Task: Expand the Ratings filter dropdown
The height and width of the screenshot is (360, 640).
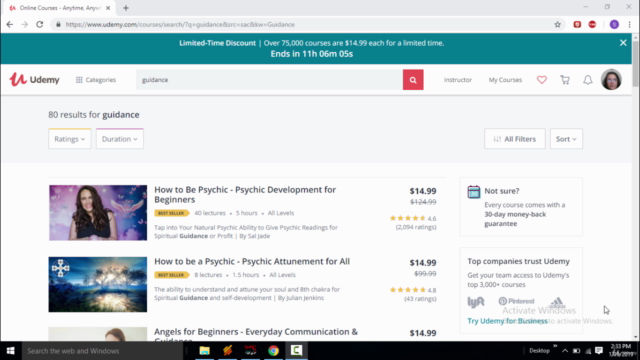Action: coord(70,139)
